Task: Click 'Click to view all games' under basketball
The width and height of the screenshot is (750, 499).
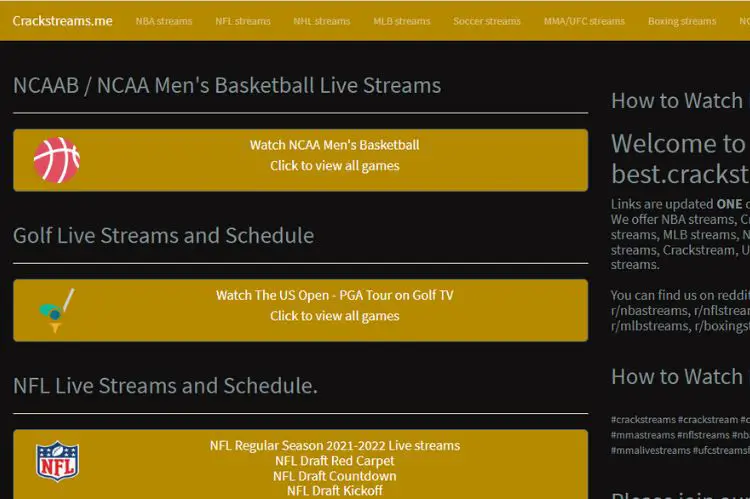Action: point(334,166)
